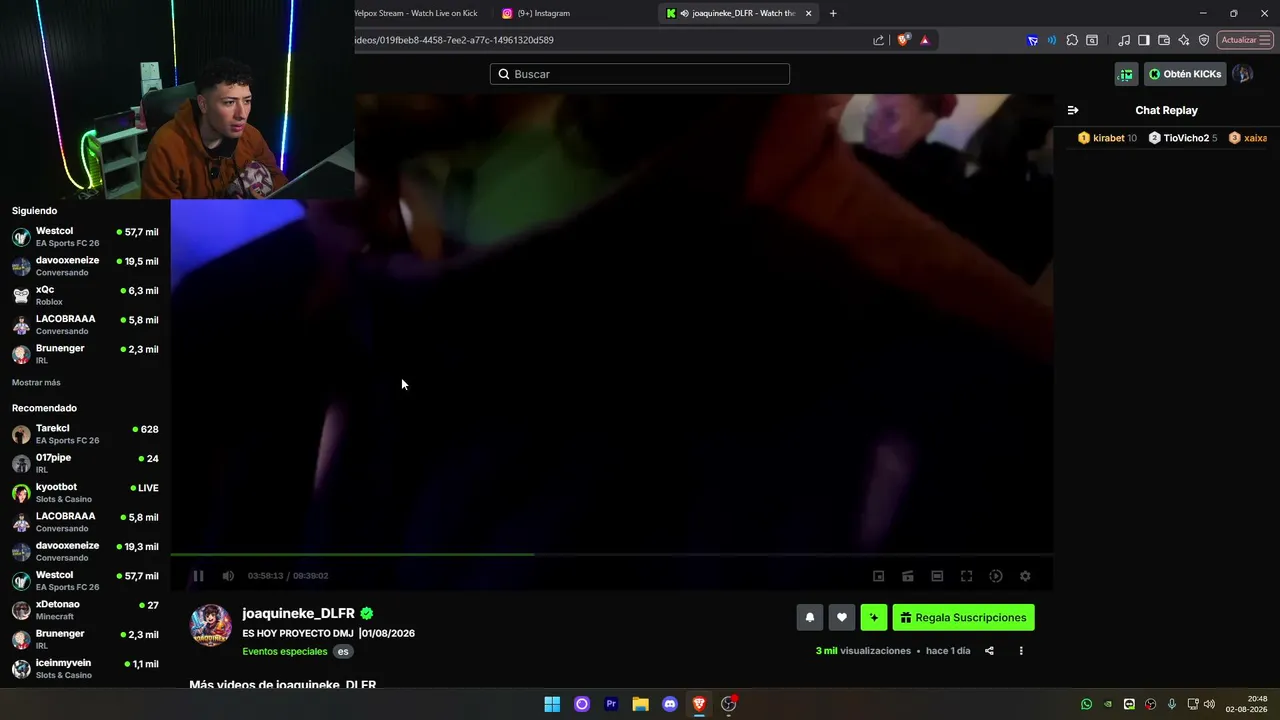Screen dimensions: 1280x720
Task: Click the Brave Rewards triangle icon
Action: tap(924, 40)
